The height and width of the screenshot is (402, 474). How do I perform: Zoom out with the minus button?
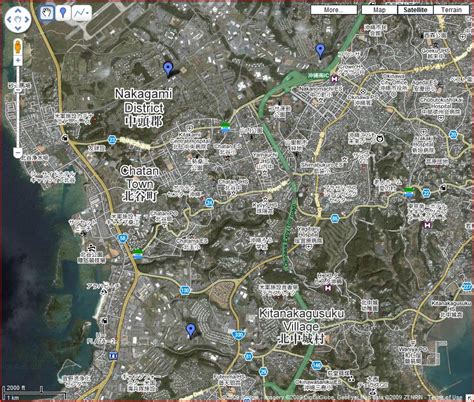coord(18,153)
